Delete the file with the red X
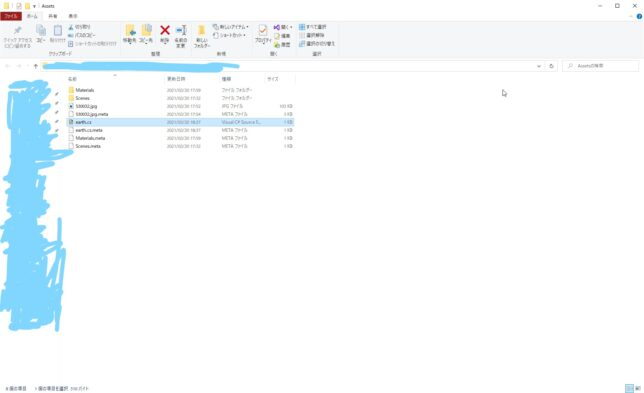The height and width of the screenshot is (393, 644). (x=165, y=34)
